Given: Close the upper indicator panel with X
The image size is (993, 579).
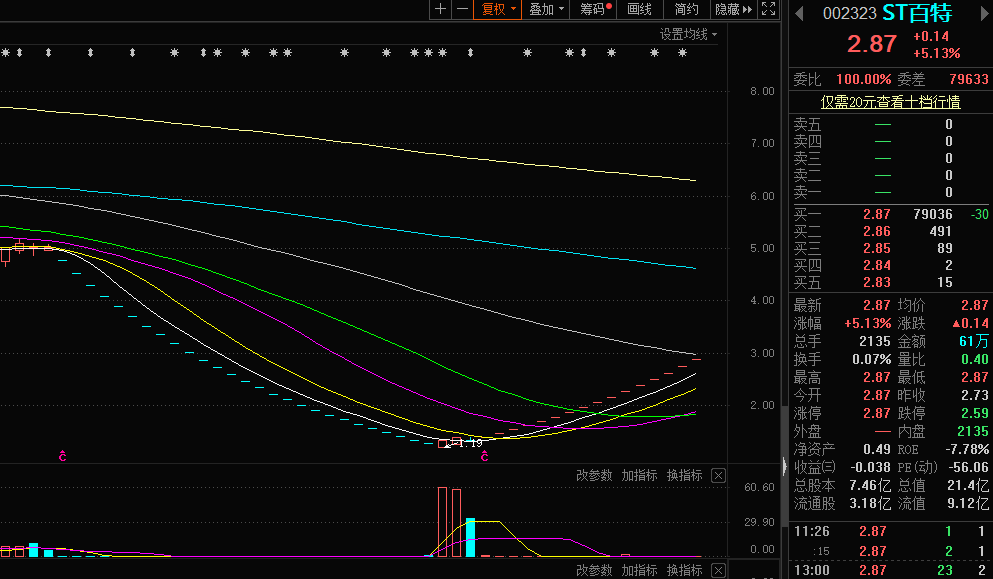Looking at the screenshot, I should pyautogui.click(x=718, y=476).
